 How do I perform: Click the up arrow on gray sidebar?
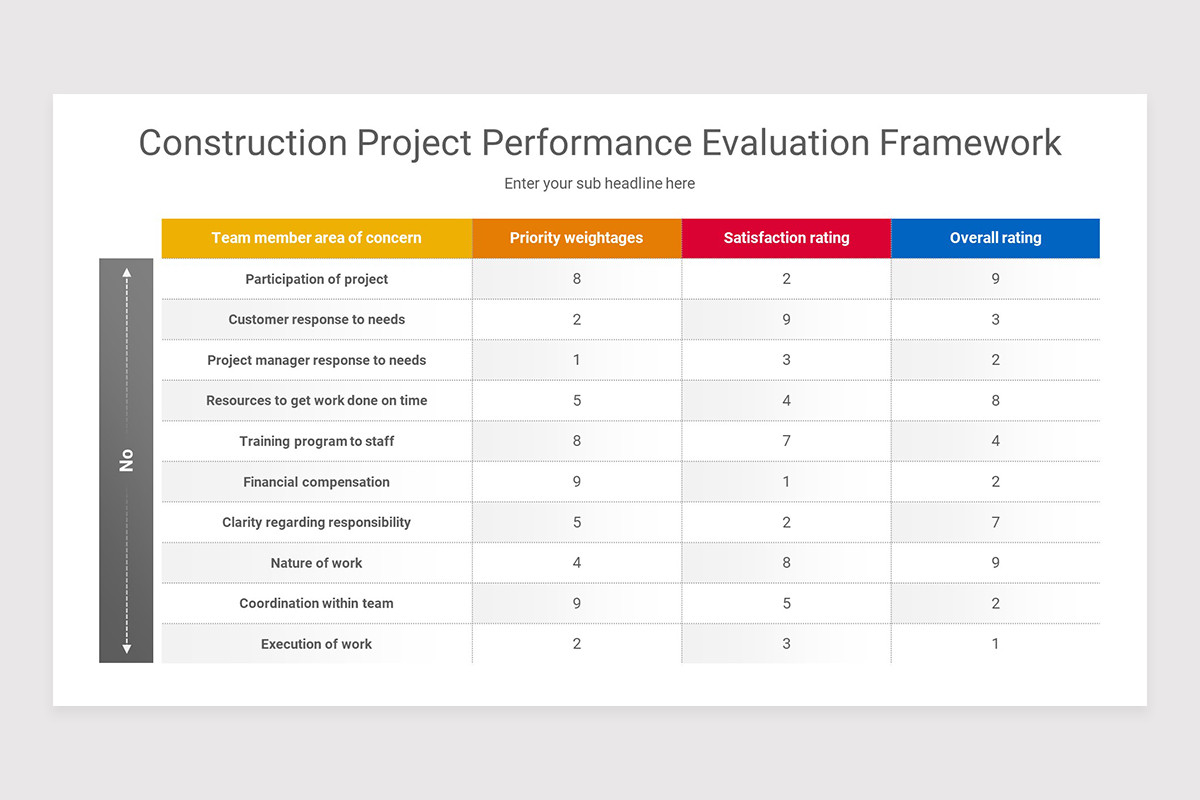pyautogui.click(x=127, y=271)
